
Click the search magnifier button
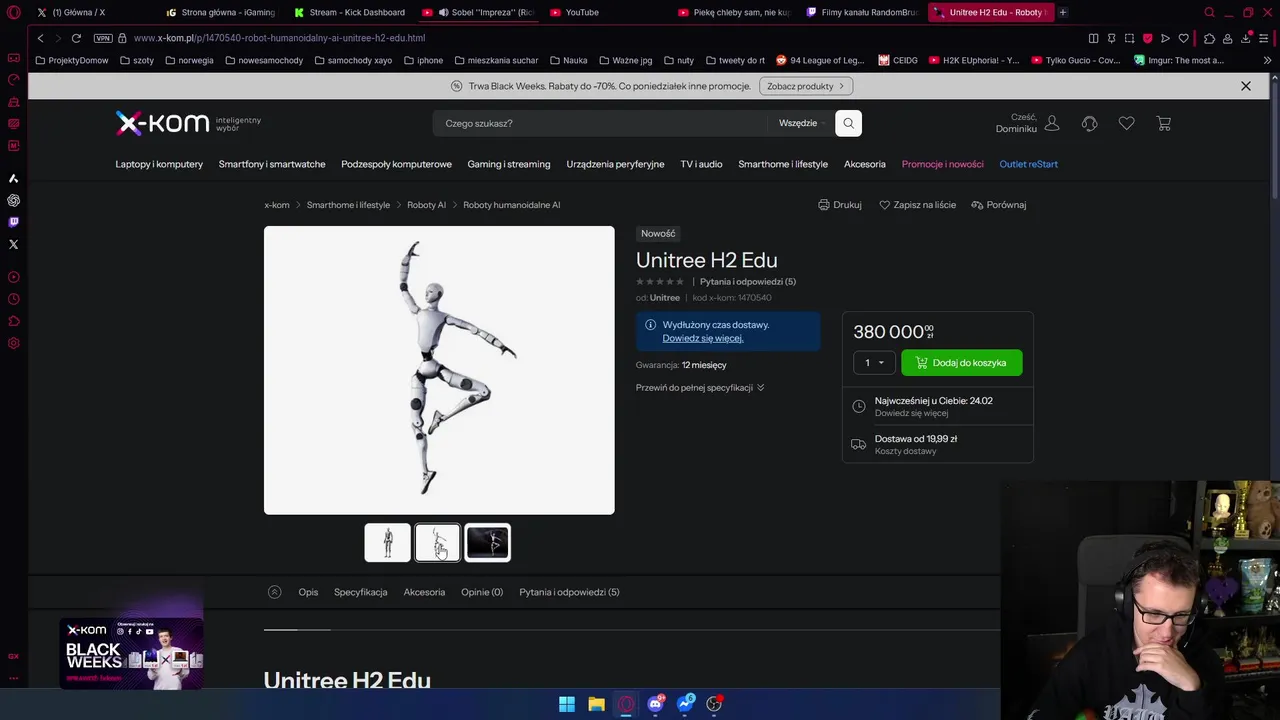point(848,123)
